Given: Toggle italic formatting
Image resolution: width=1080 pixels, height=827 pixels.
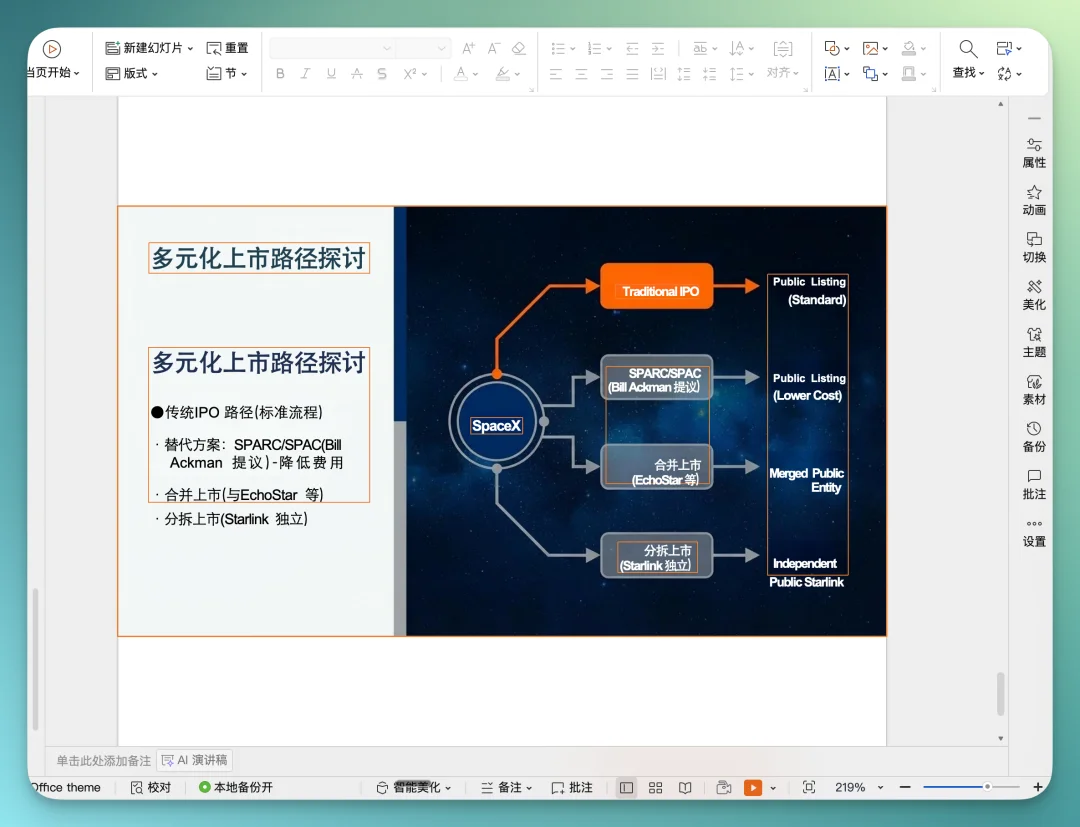Looking at the screenshot, I should click(x=305, y=73).
